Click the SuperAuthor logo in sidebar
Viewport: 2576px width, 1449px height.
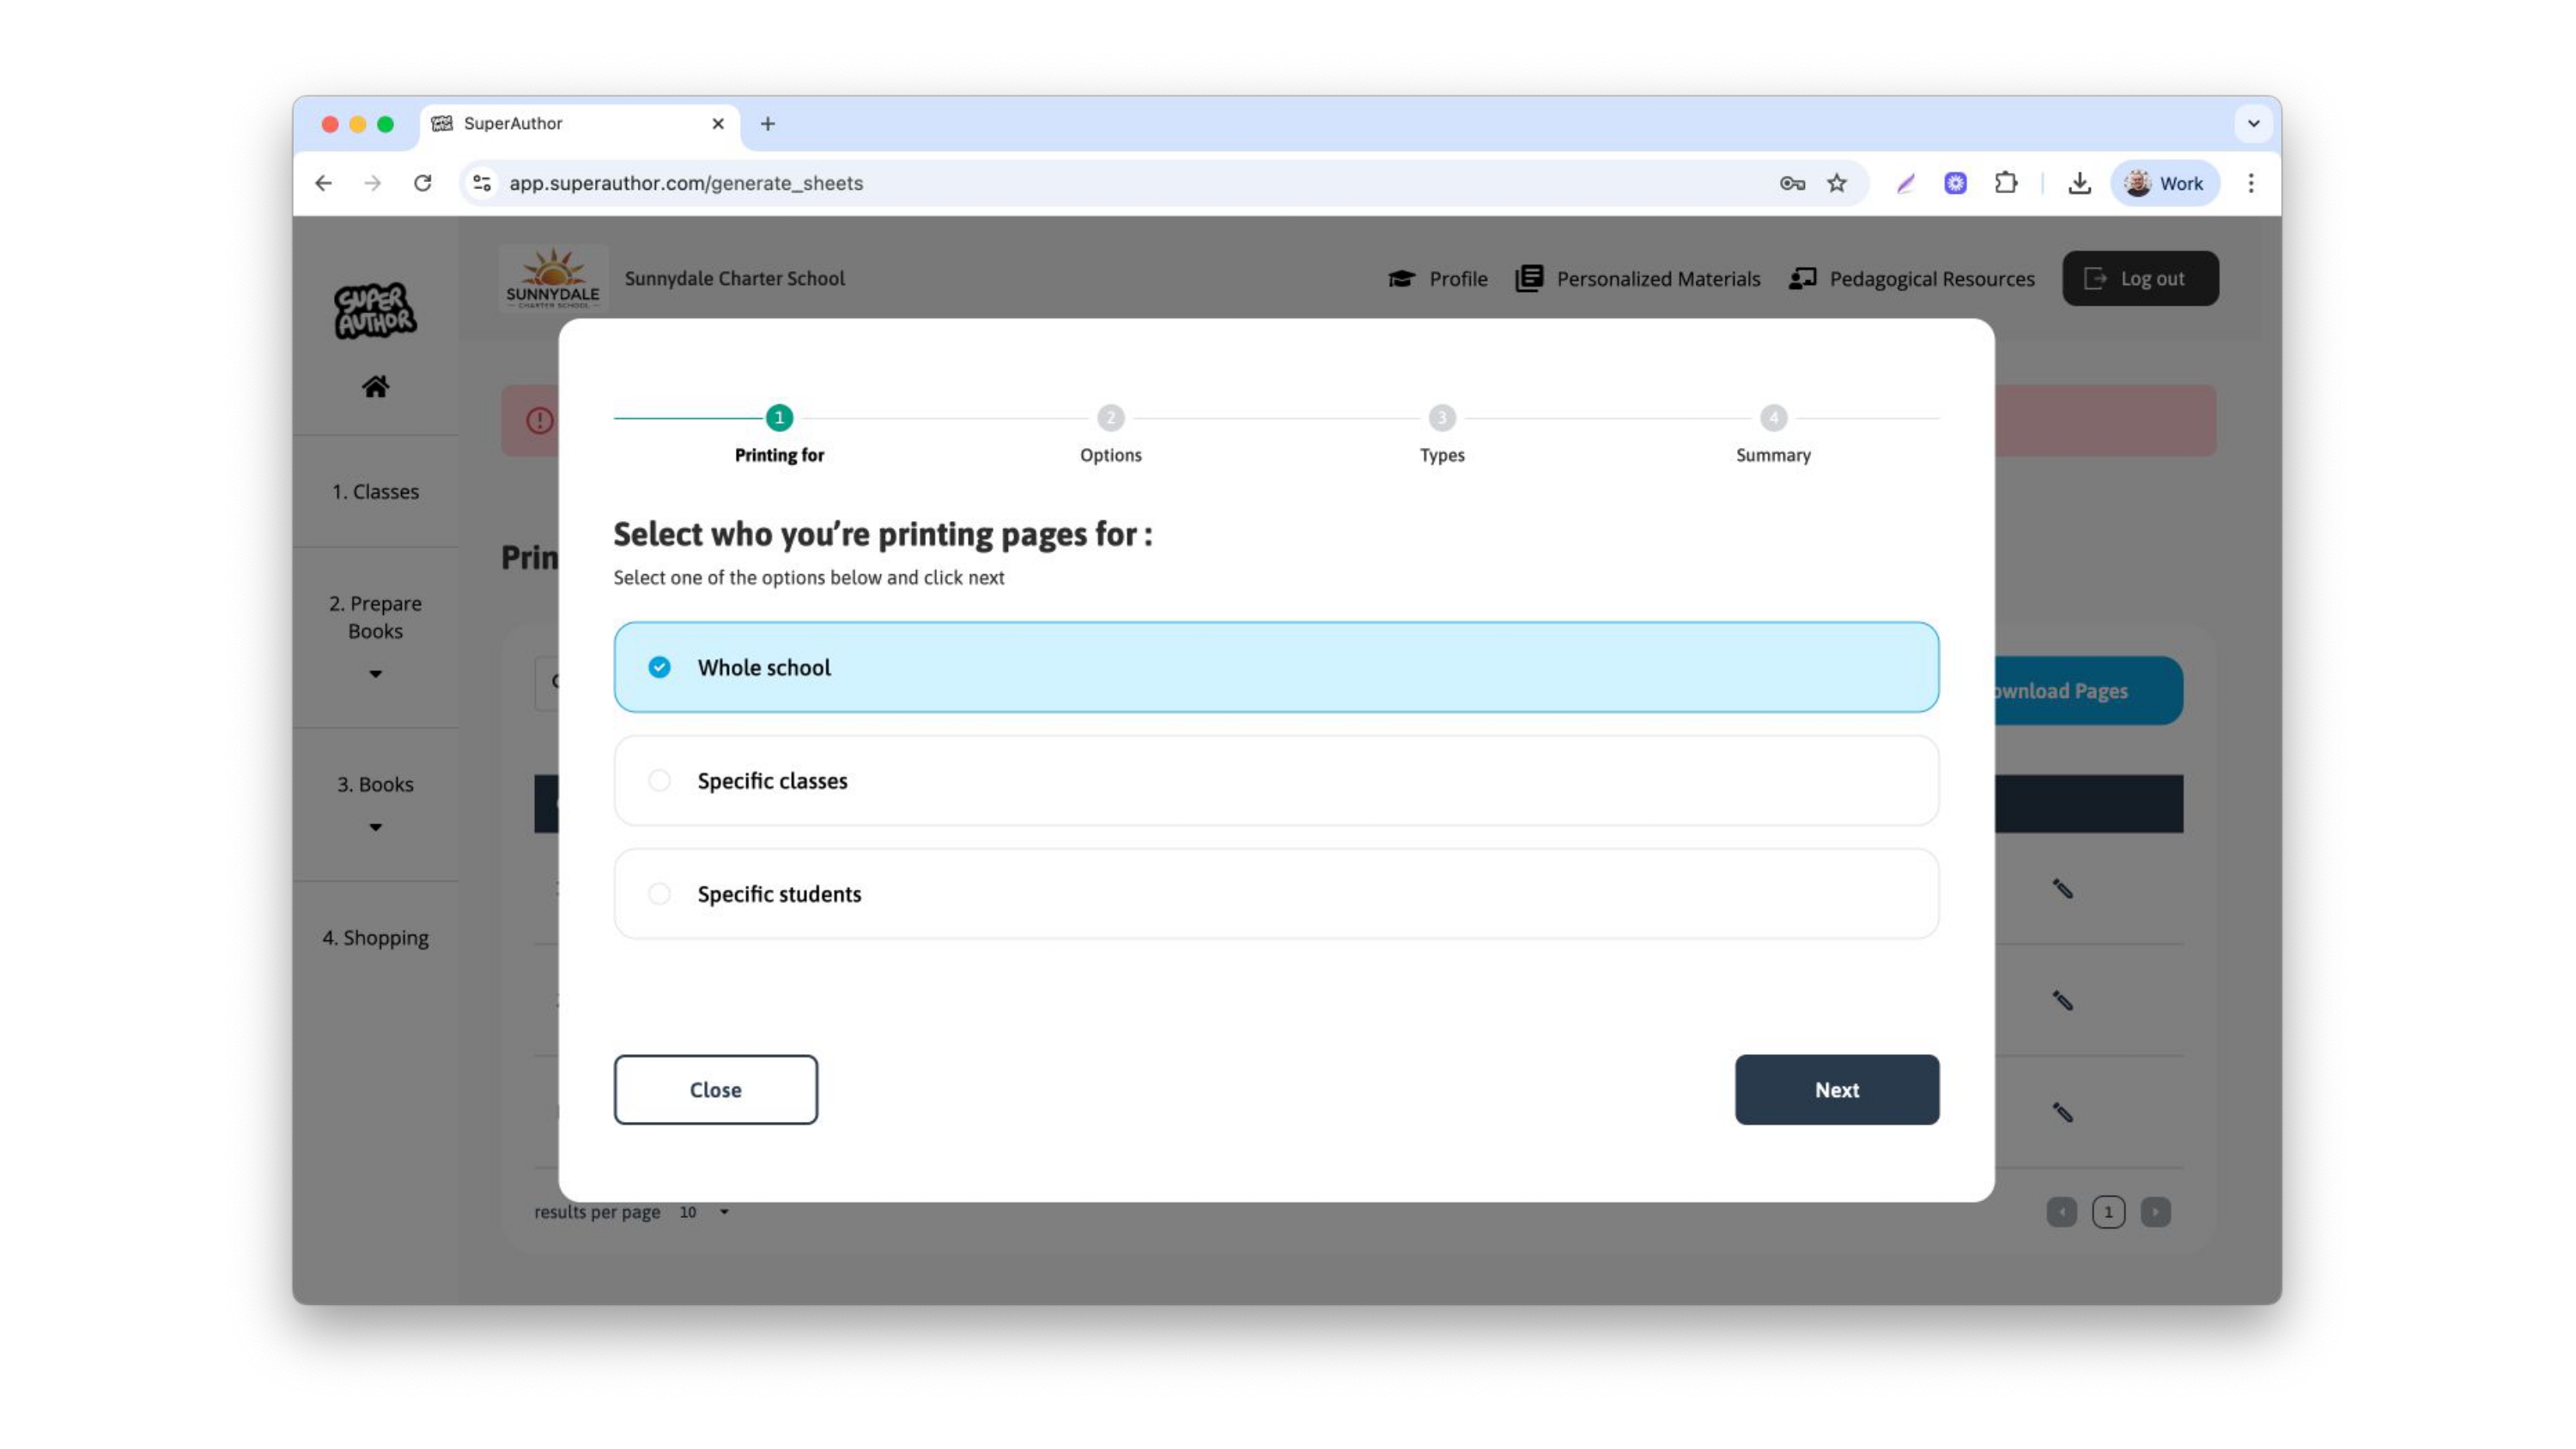click(x=375, y=310)
